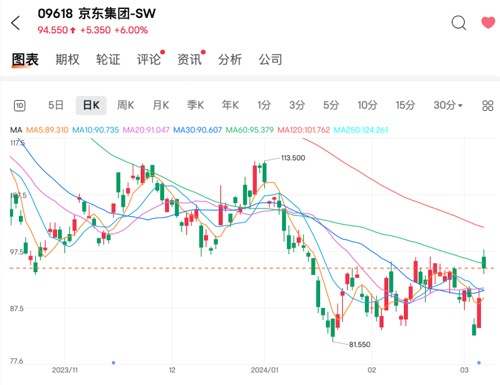The image size is (500, 385).
Task: Open the 资讯 tab
Action: pyautogui.click(x=189, y=60)
